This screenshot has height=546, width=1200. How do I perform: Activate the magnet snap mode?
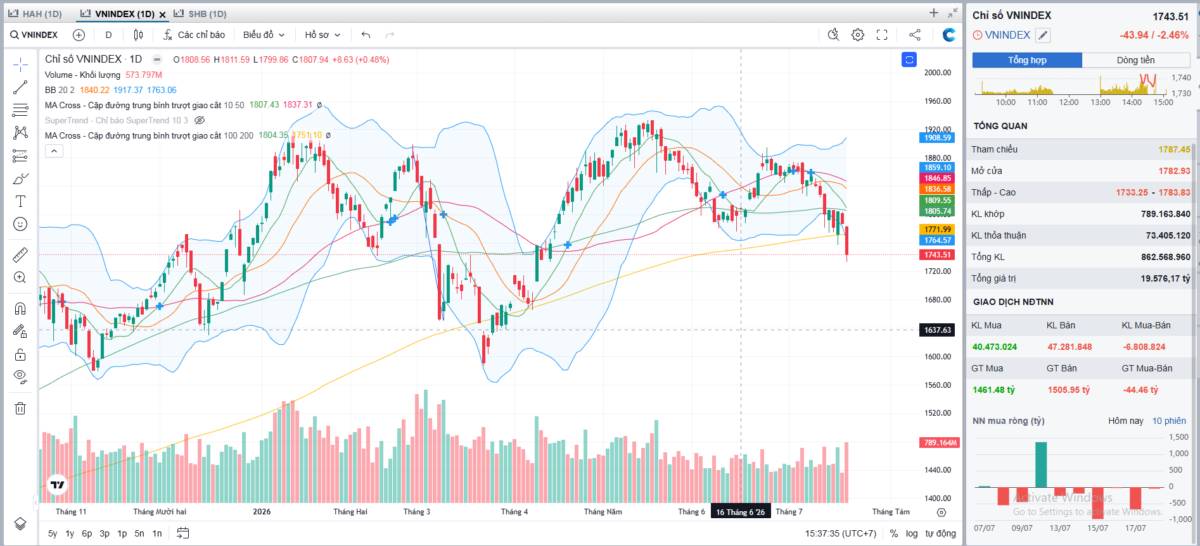pyautogui.click(x=20, y=308)
